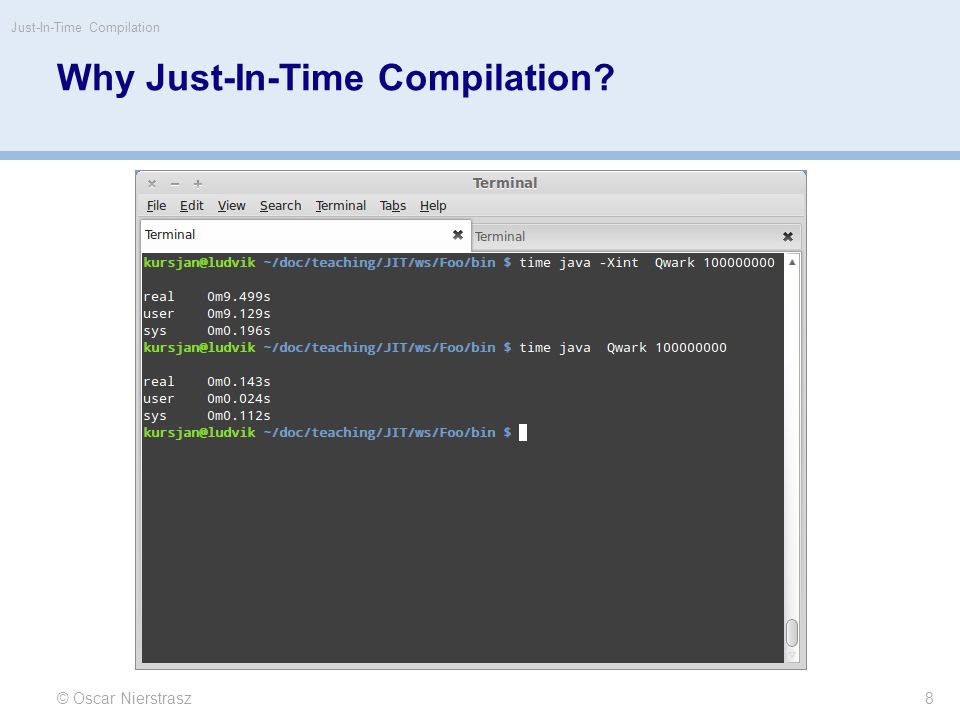Viewport: 960px width, 720px height.
Task: Select the first active Terminal tab
Action: click(x=306, y=235)
